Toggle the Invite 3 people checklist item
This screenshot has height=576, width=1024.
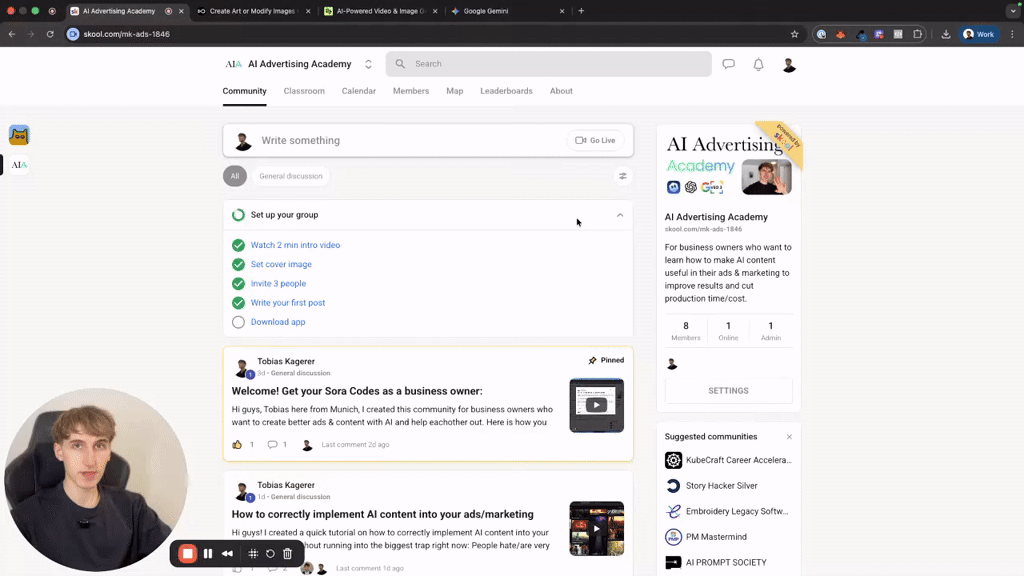237,283
